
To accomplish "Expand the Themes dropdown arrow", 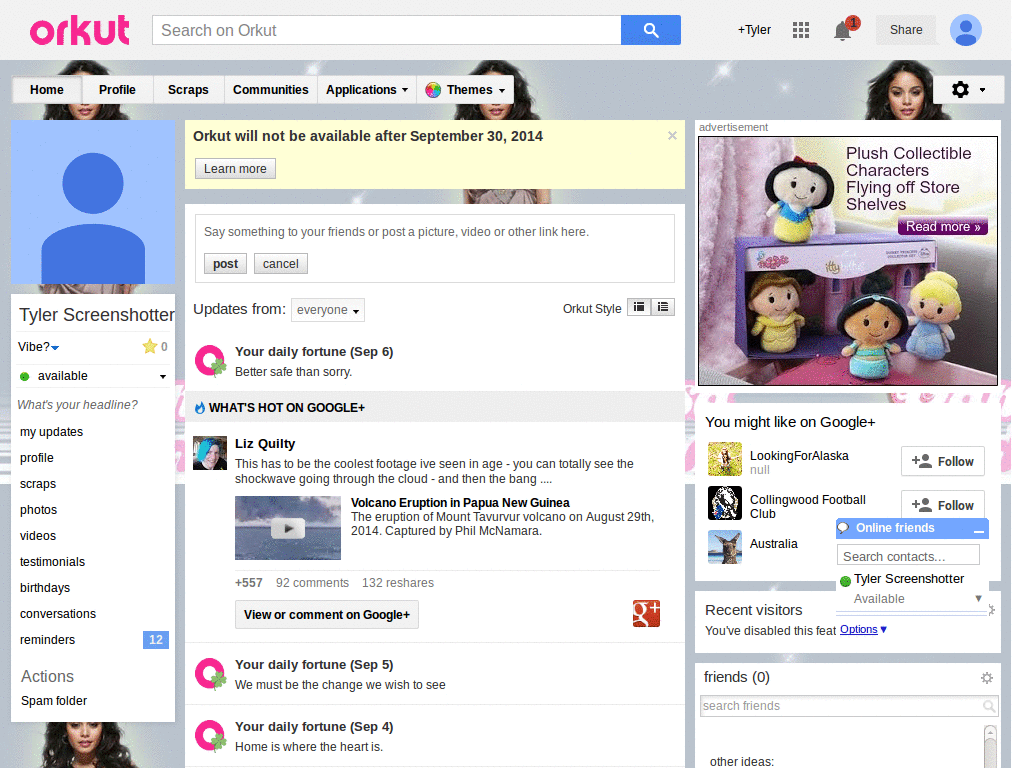I will pos(502,91).
